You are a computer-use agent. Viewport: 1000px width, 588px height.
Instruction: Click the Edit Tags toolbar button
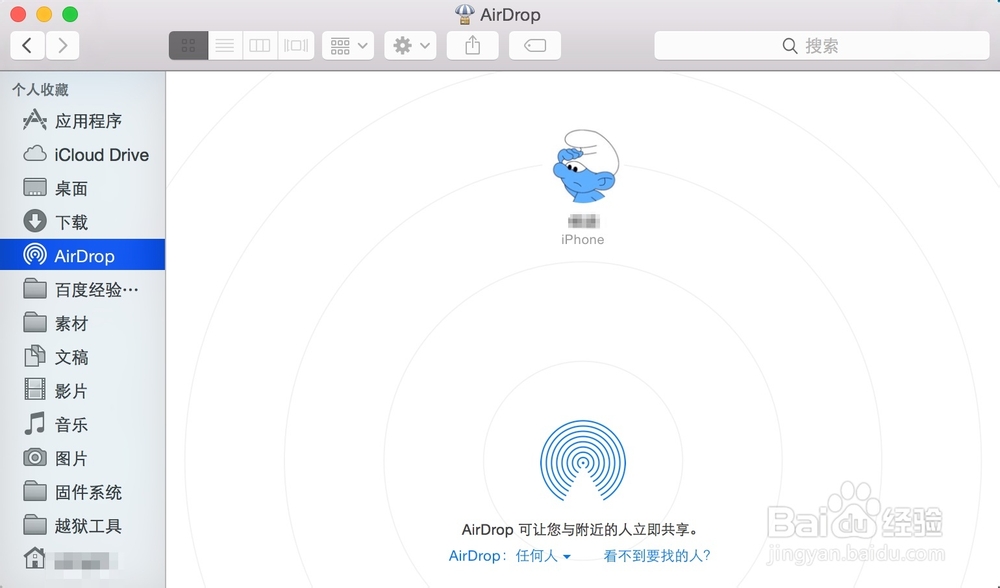coord(534,45)
